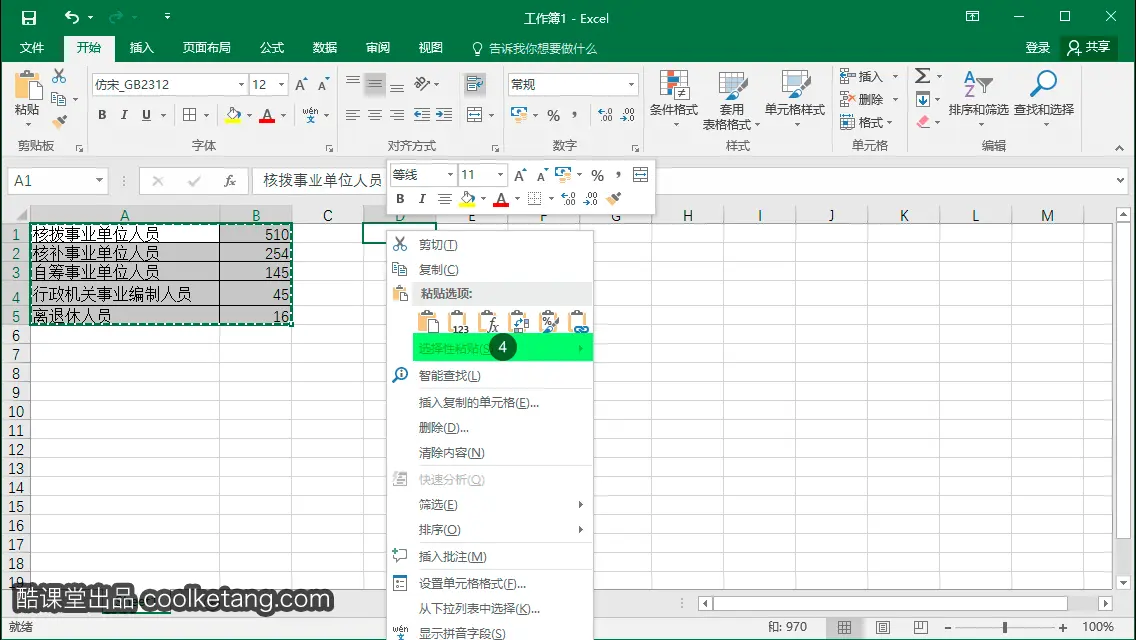1136x640 pixels.
Task: Open the ribbon font size dropdown
Action: pyautogui.click(x=281, y=85)
